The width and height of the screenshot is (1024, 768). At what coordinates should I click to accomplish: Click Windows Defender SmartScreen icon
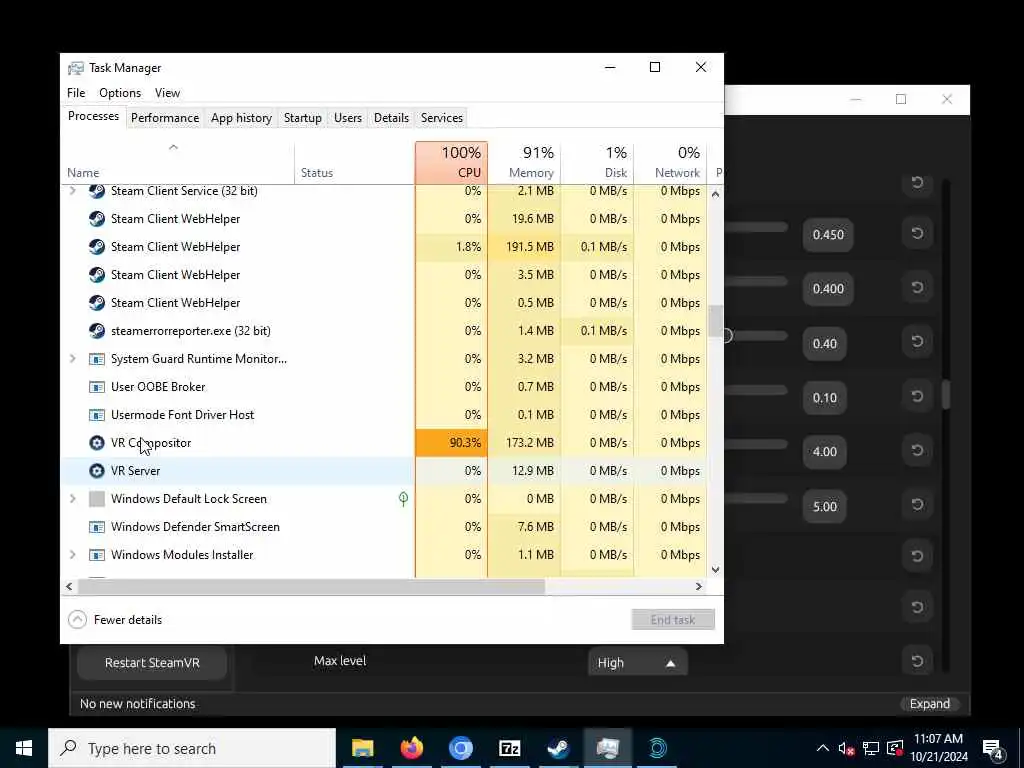97,527
